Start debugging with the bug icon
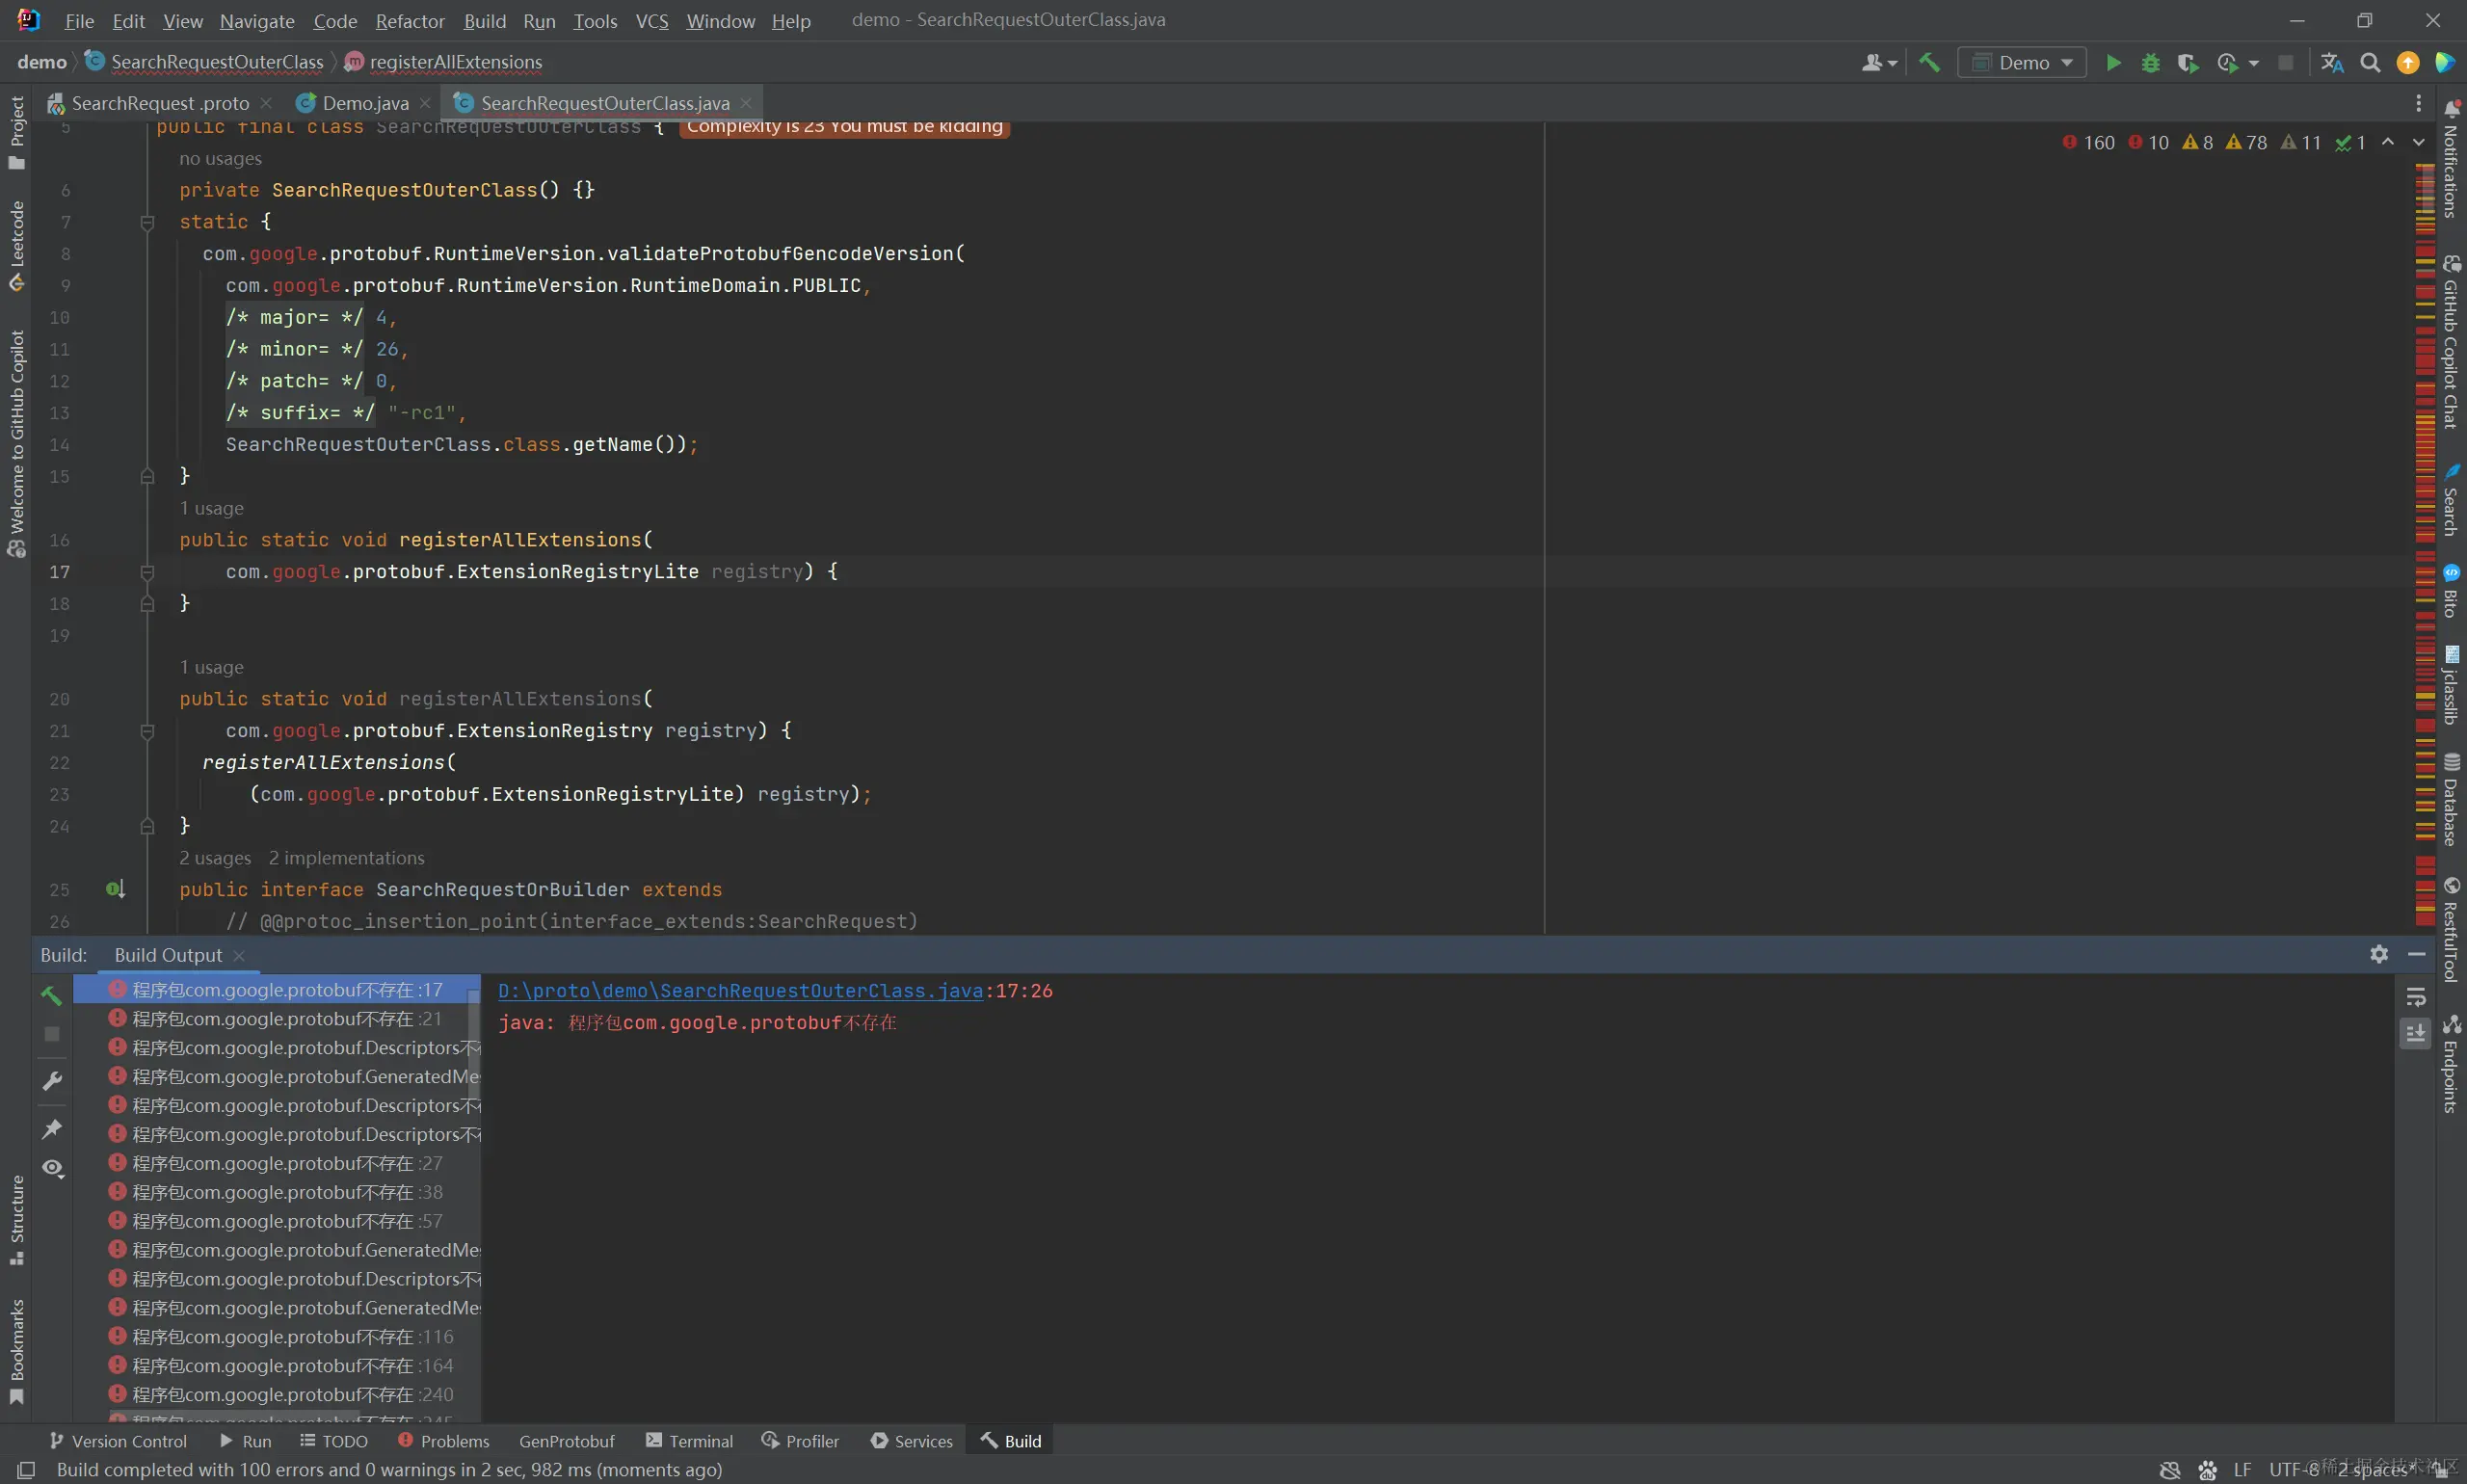The width and height of the screenshot is (2467, 1484). coord(2150,63)
